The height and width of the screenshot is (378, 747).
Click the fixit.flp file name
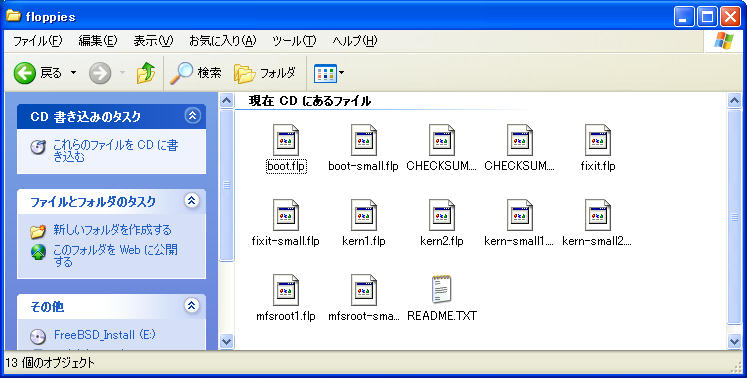[598, 166]
